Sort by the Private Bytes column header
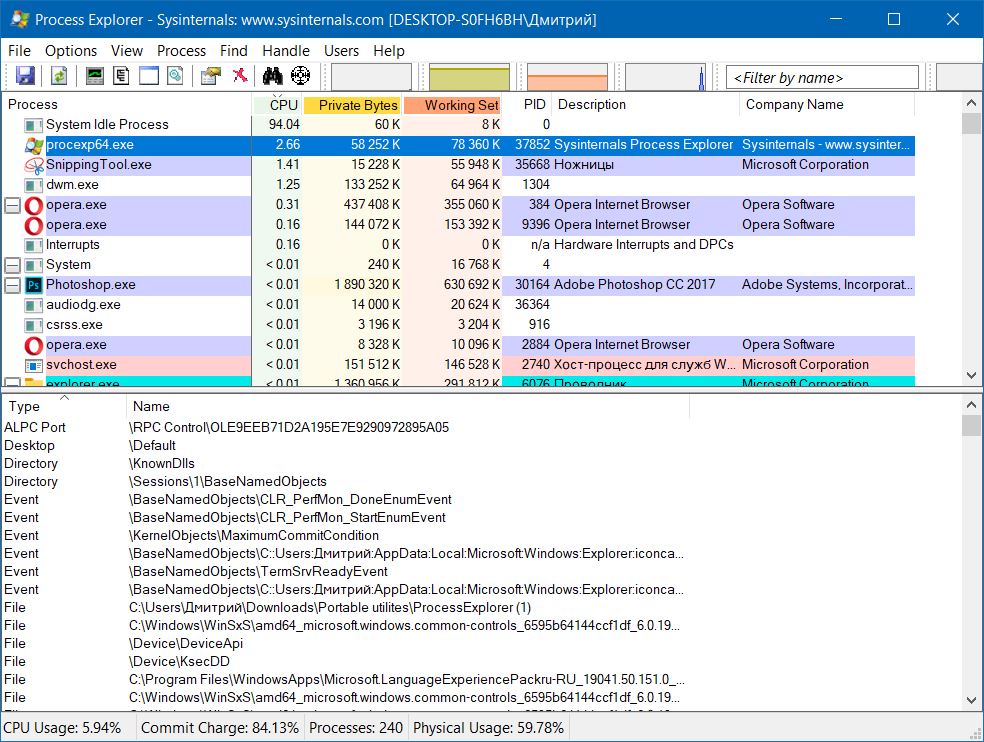Viewport: 984px width, 742px height. click(353, 105)
